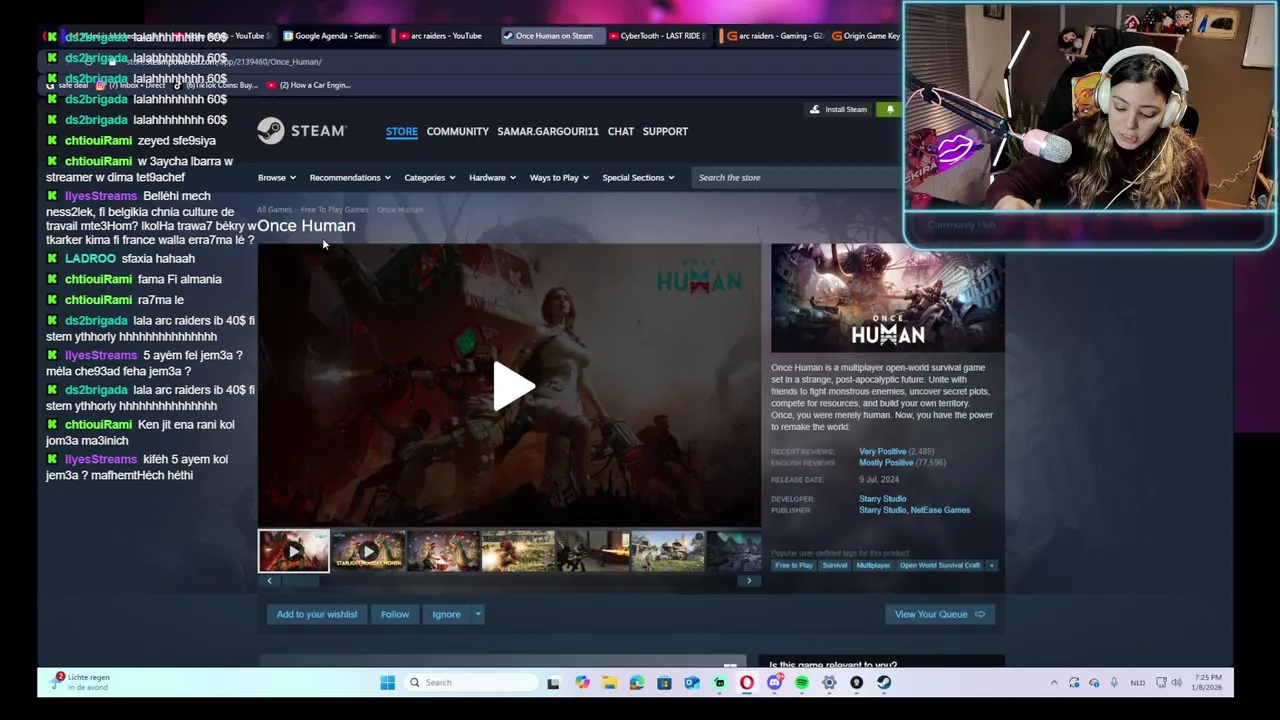Viewport: 1280px width, 720px height.
Task: Play the Once Human trailer video
Action: tap(513, 386)
